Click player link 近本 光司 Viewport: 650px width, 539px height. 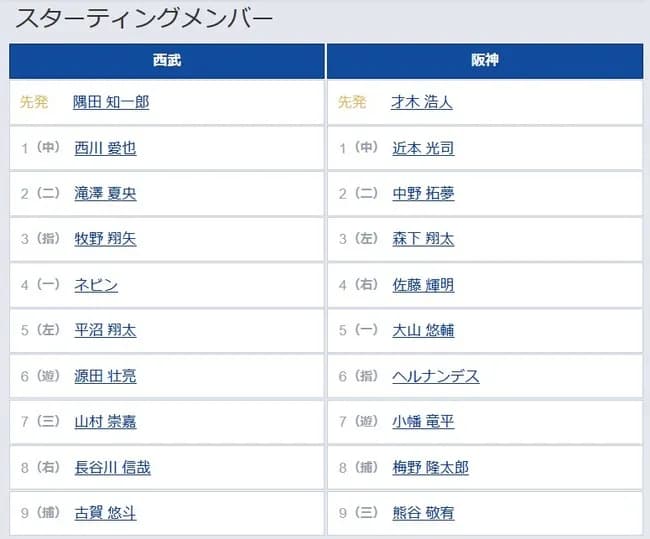click(423, 148)
